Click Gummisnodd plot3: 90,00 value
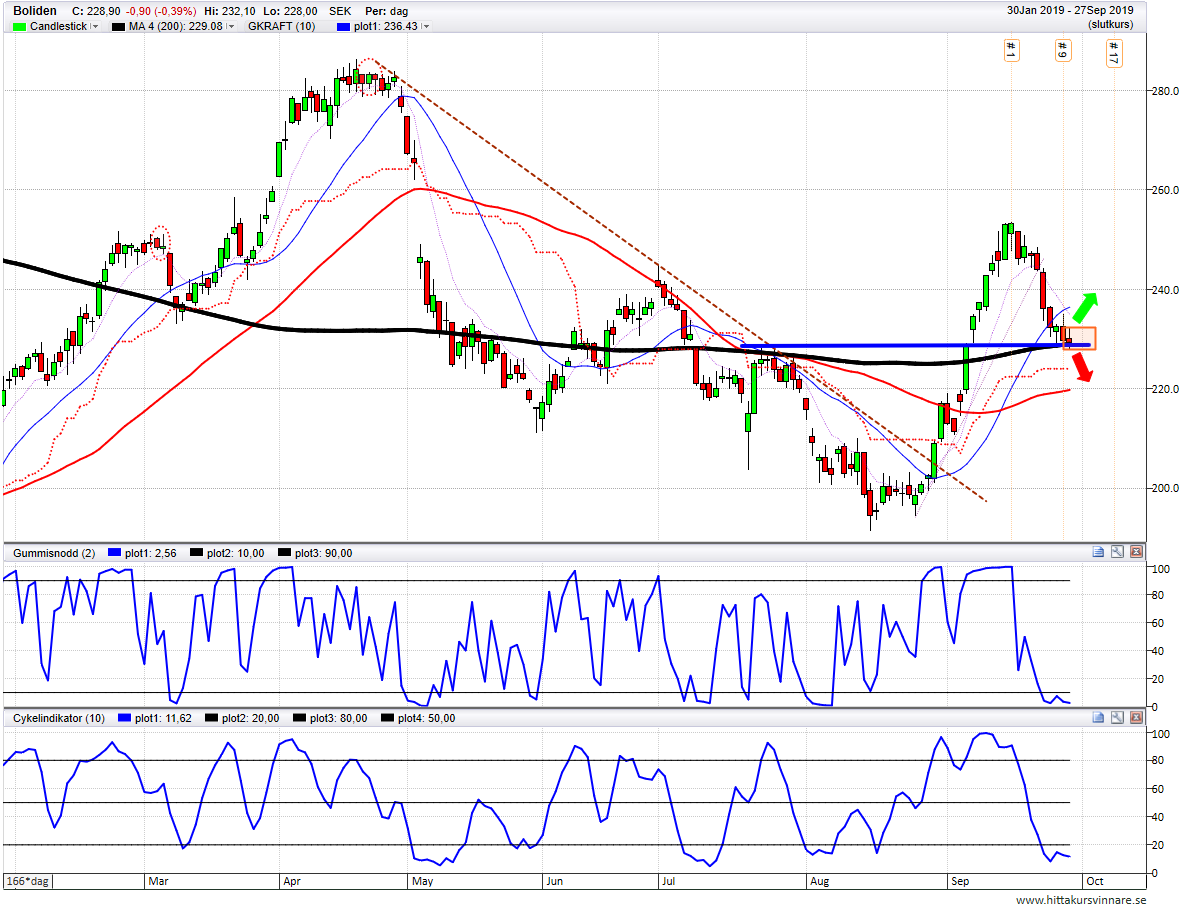Viewport: 1191px width, 905px height. (x=324, y=553)
